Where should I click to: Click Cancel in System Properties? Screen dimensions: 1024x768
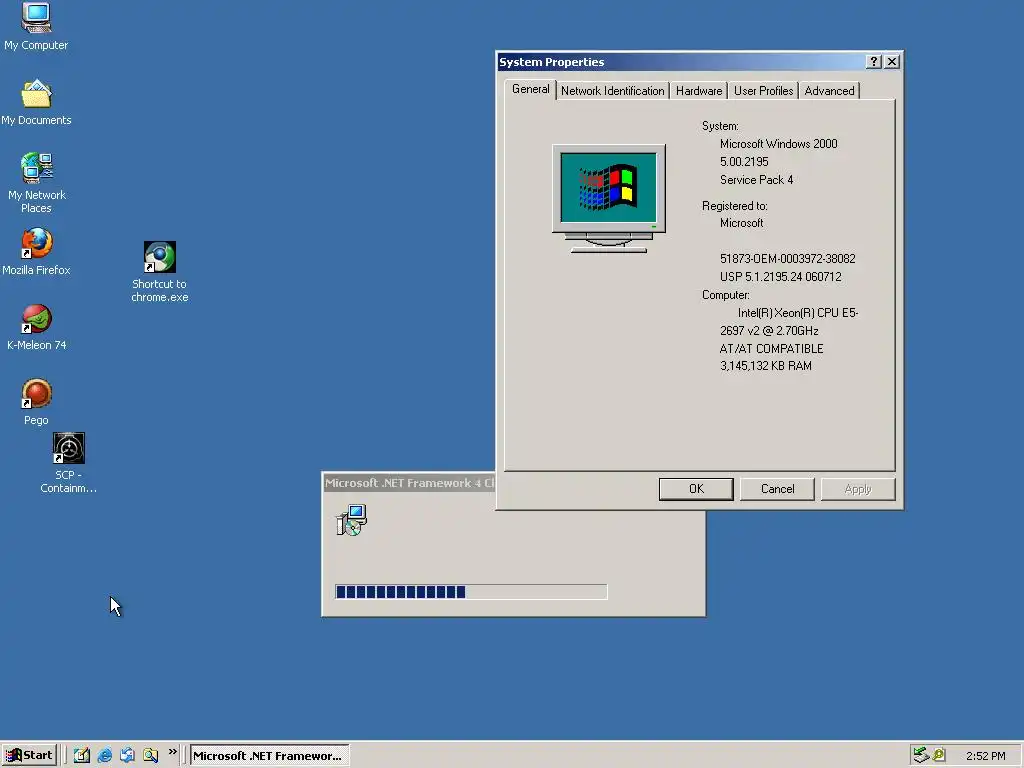777,489
